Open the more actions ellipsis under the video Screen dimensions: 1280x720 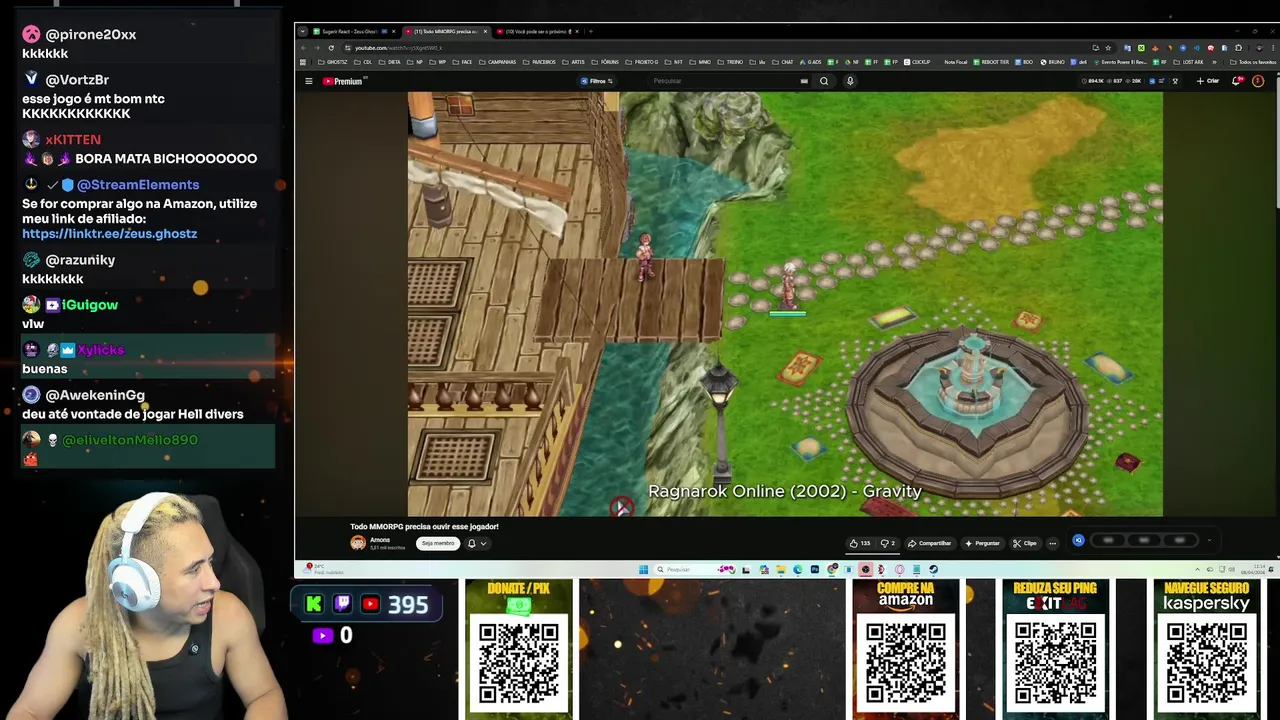[1052, 543]
